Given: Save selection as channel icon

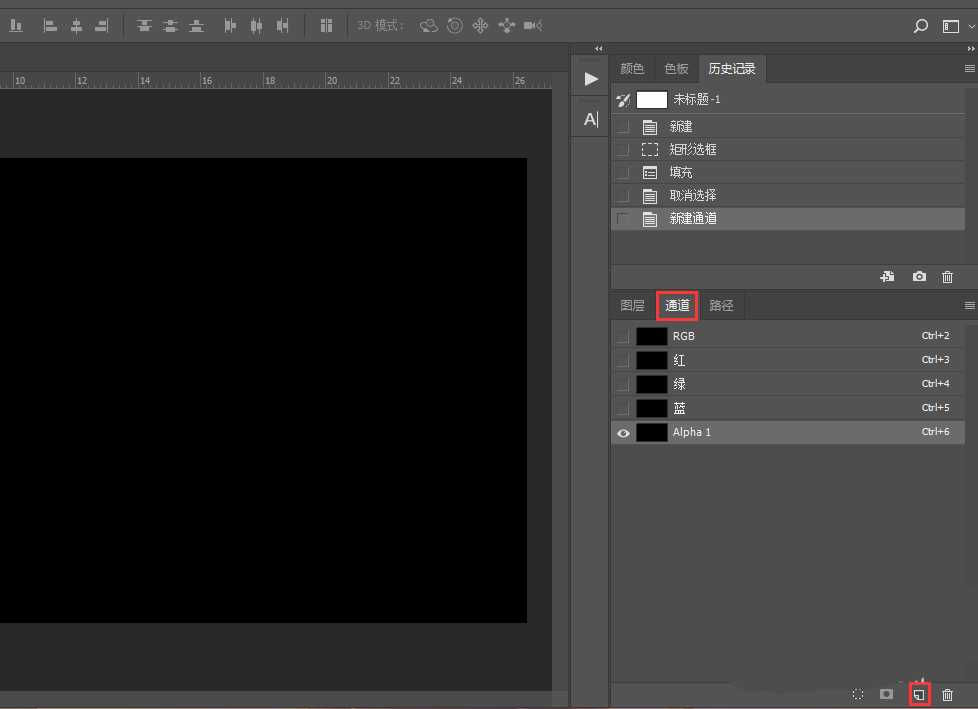Looking at the screenshot, I should pyautogui.click(x=886, y=694).
